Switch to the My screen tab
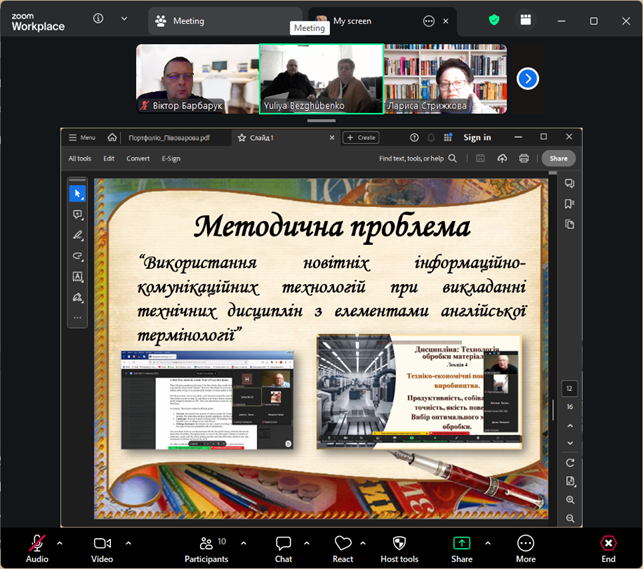Viewport: 643px width, 569px height. [x=352, y=21]
